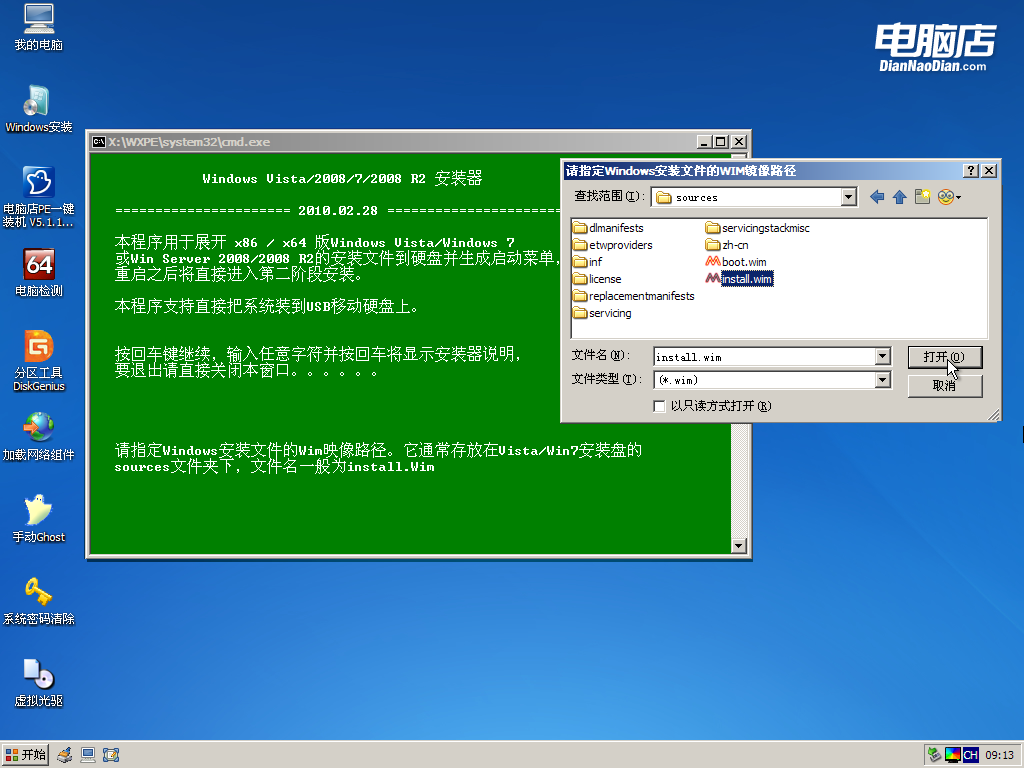The height and width of the screenshot is (768, 1024).
Task: Expand the 查找范围 location dropdown
Action: click(848, 196)
